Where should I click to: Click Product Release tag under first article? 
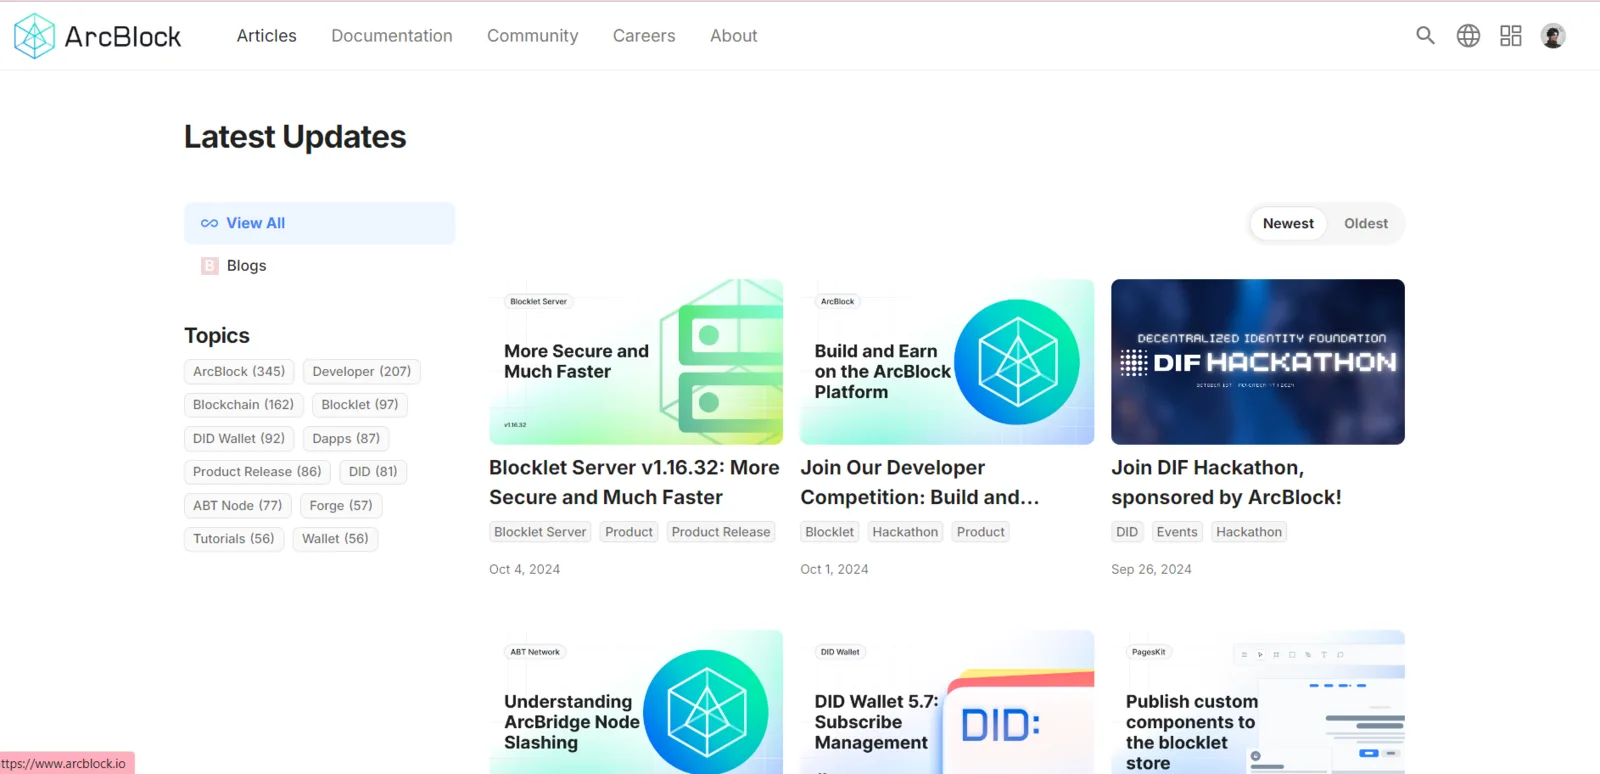pos(721,532)
